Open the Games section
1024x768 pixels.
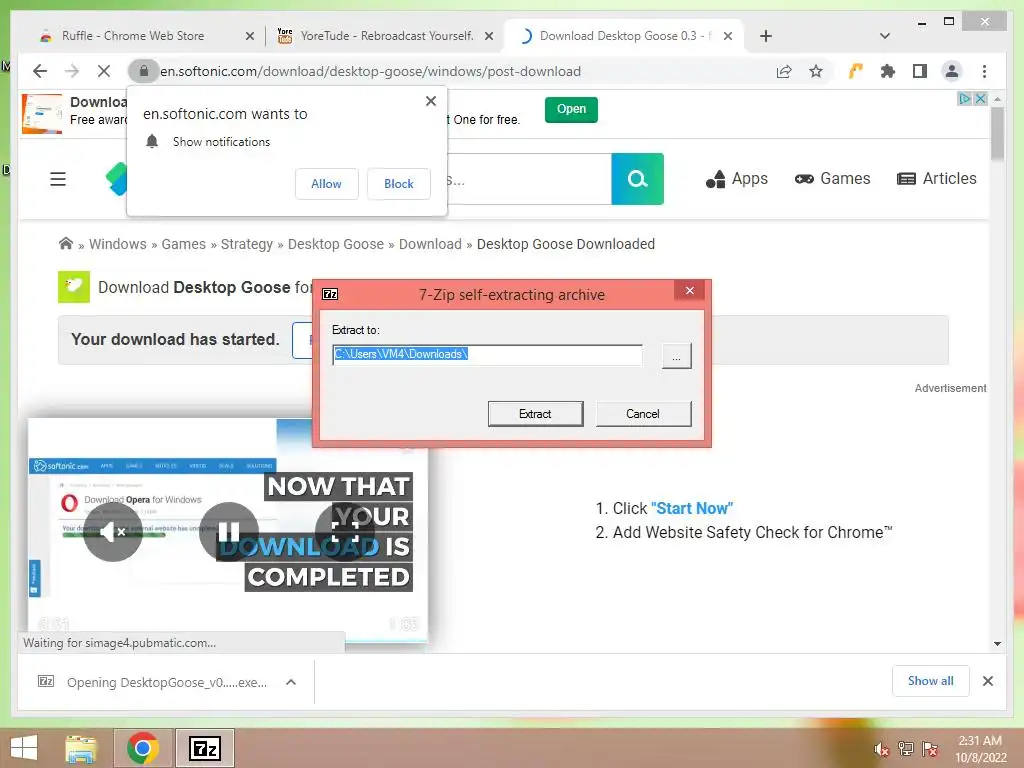[833, 179]
